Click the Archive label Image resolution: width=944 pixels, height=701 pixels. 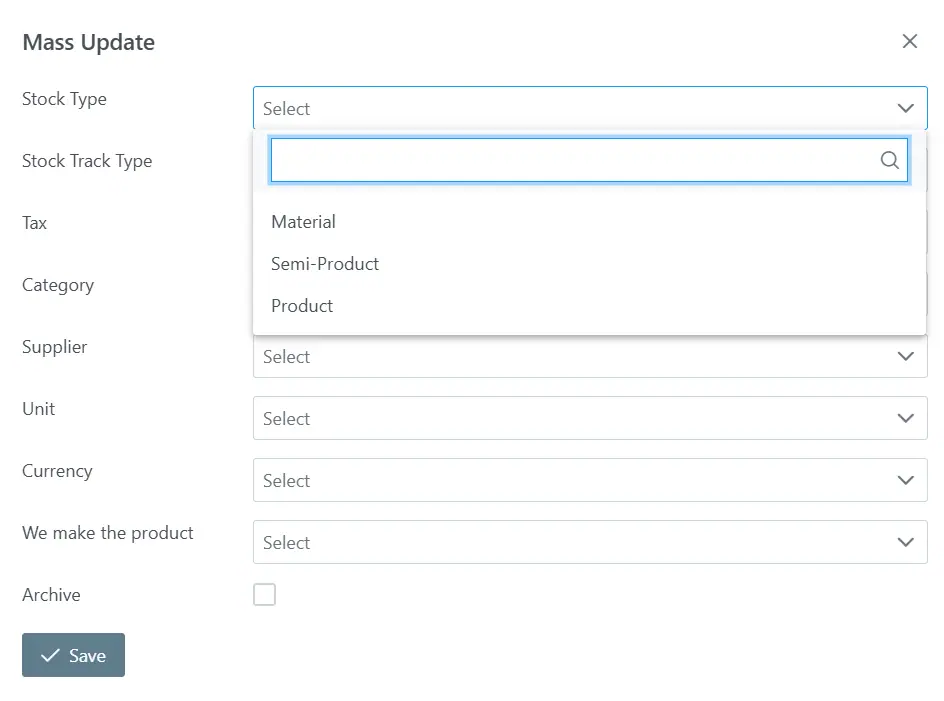coord(51,595)
